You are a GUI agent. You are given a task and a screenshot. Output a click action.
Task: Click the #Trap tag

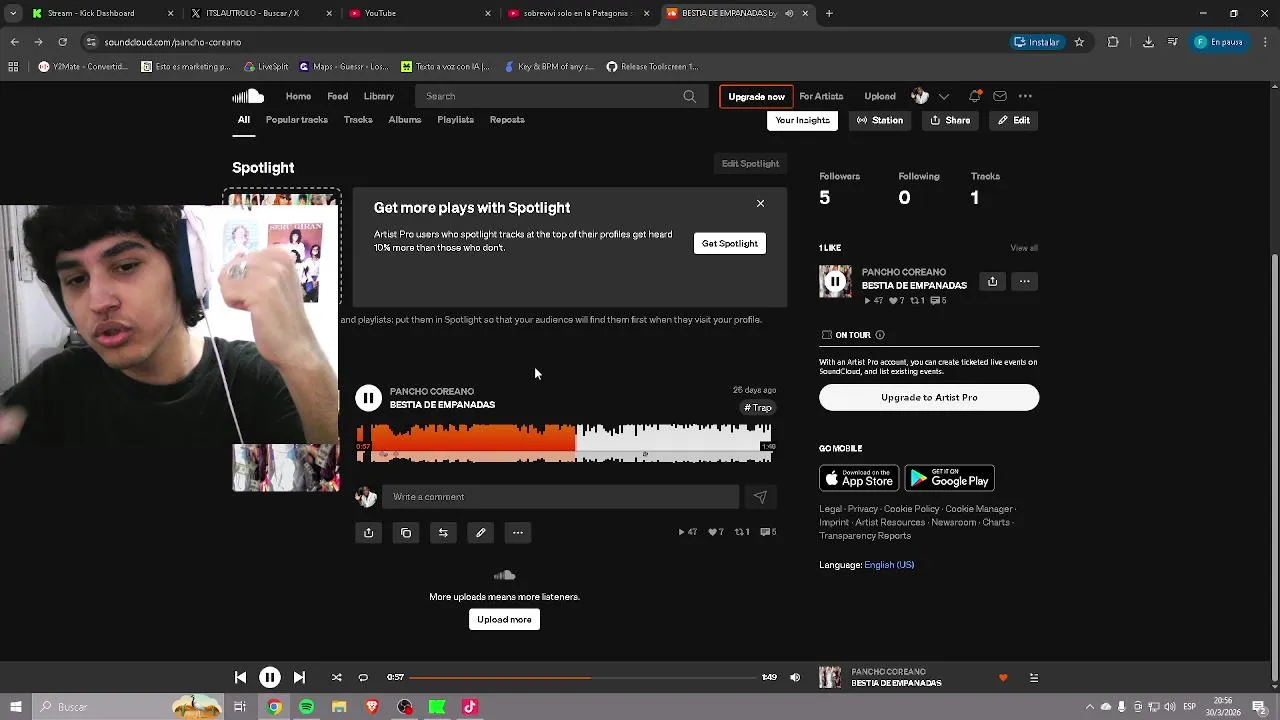pos(758,408)
